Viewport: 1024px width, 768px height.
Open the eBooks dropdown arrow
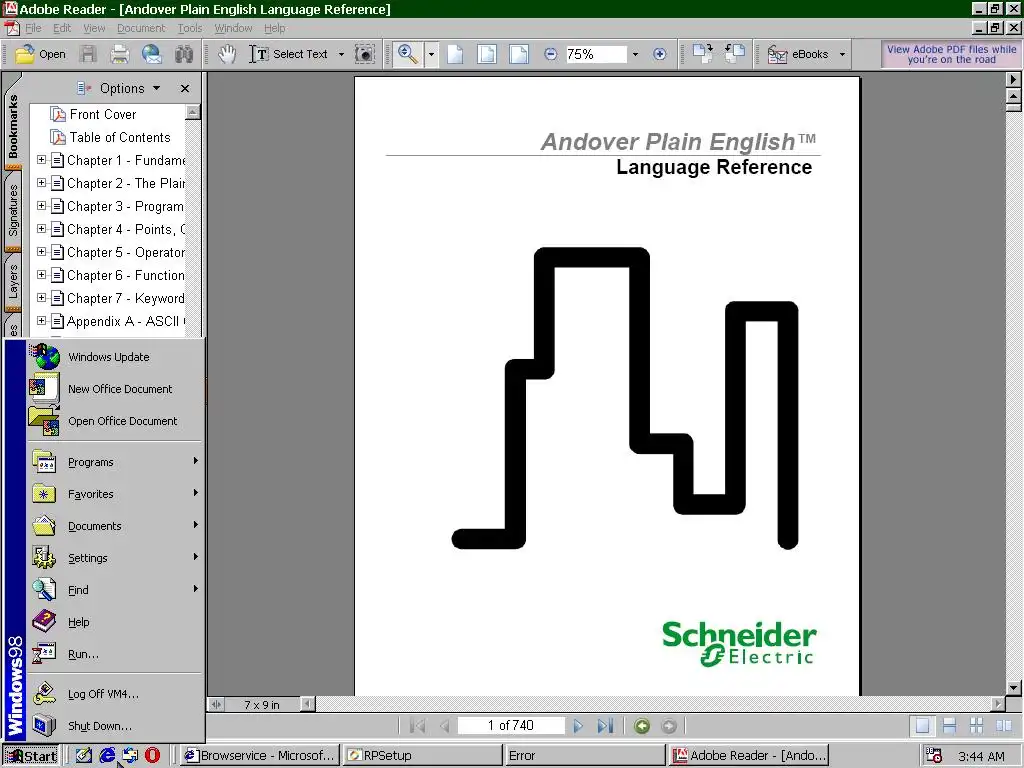click(x=842, y=54)
